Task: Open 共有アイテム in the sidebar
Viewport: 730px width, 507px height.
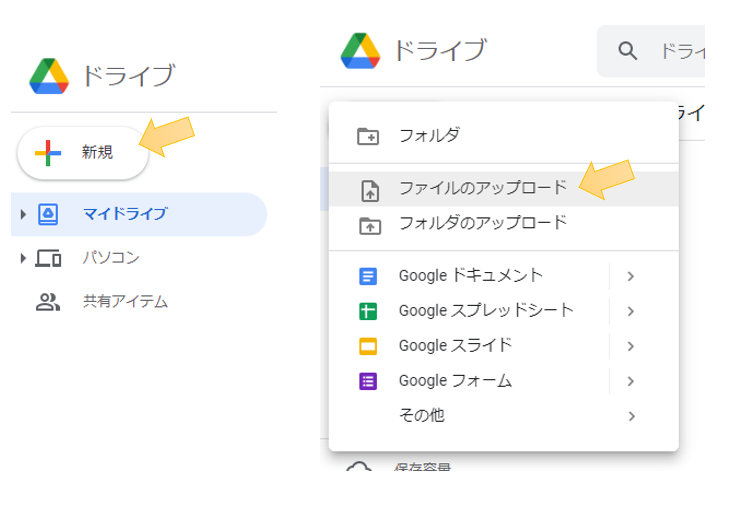Action: (125, 301)
